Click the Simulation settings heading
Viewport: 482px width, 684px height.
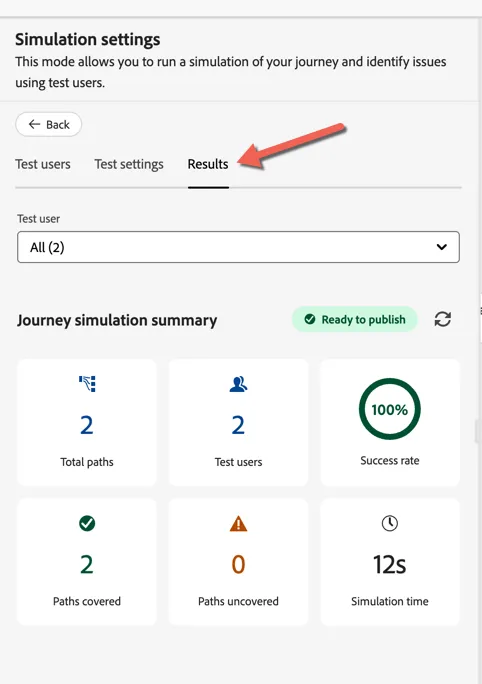[x=88, y=39]
